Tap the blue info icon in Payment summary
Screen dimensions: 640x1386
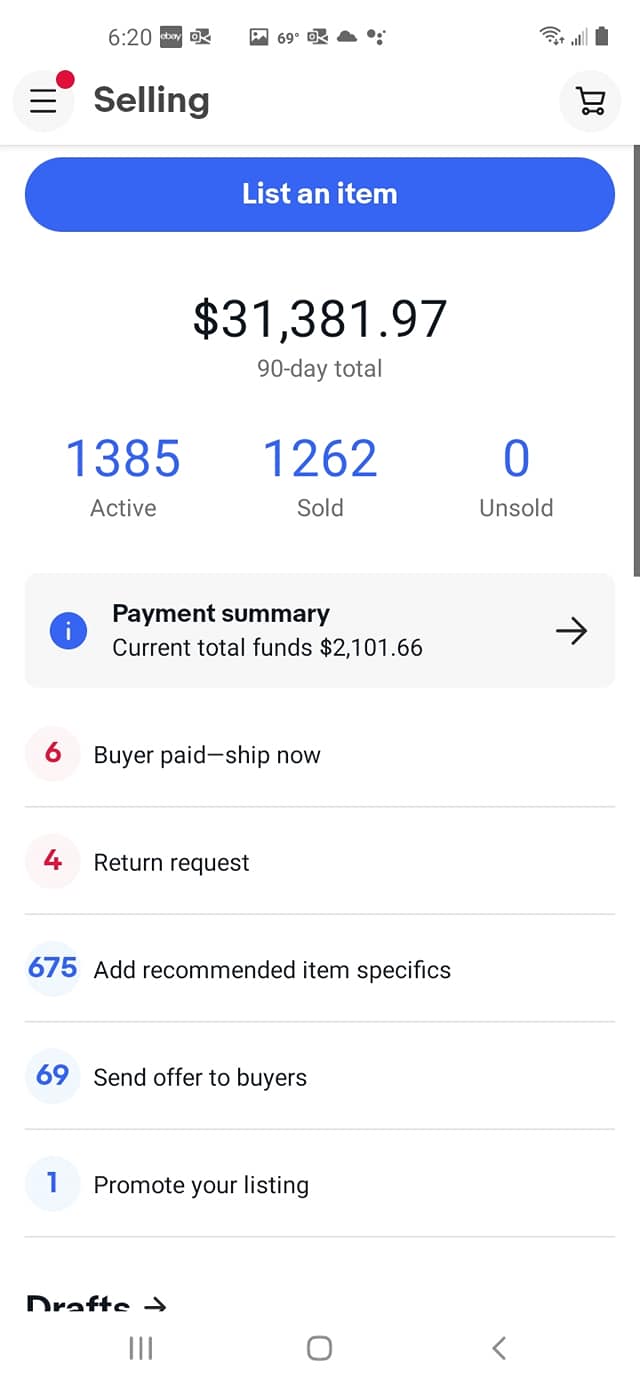[x=68, y=631]
